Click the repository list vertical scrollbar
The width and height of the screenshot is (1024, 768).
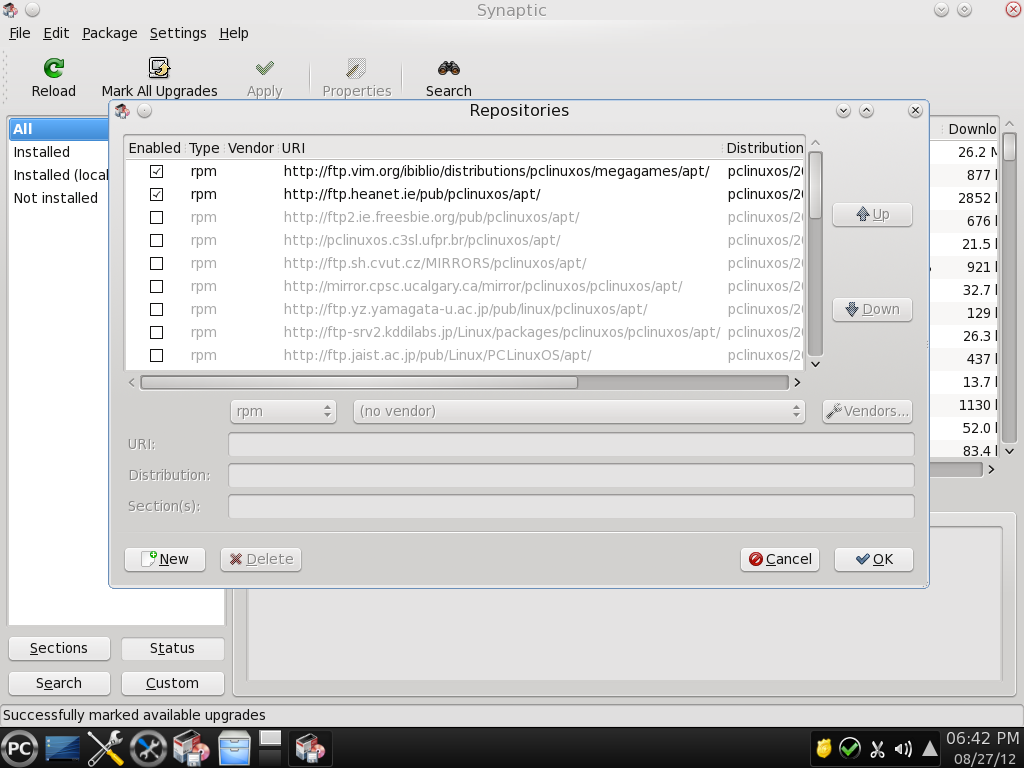pos(816,186)
